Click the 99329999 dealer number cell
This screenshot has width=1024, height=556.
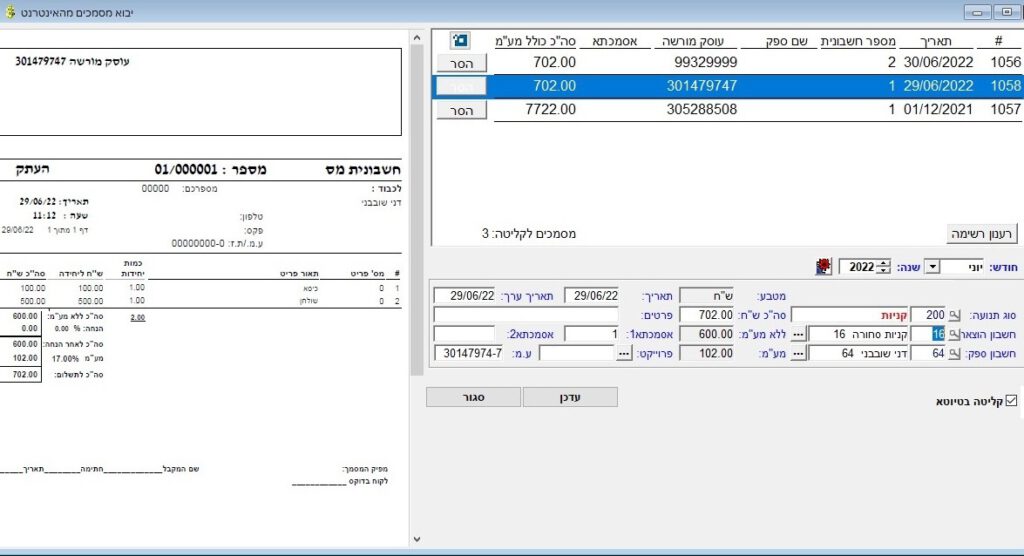(x=705, y=63)
